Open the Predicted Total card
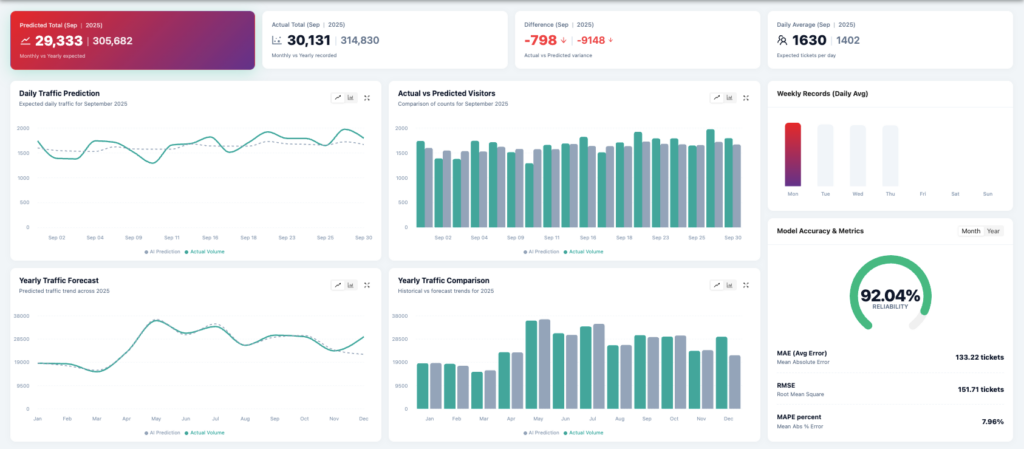Viewport: 1024px width, 449px height. tap(132, 40)
